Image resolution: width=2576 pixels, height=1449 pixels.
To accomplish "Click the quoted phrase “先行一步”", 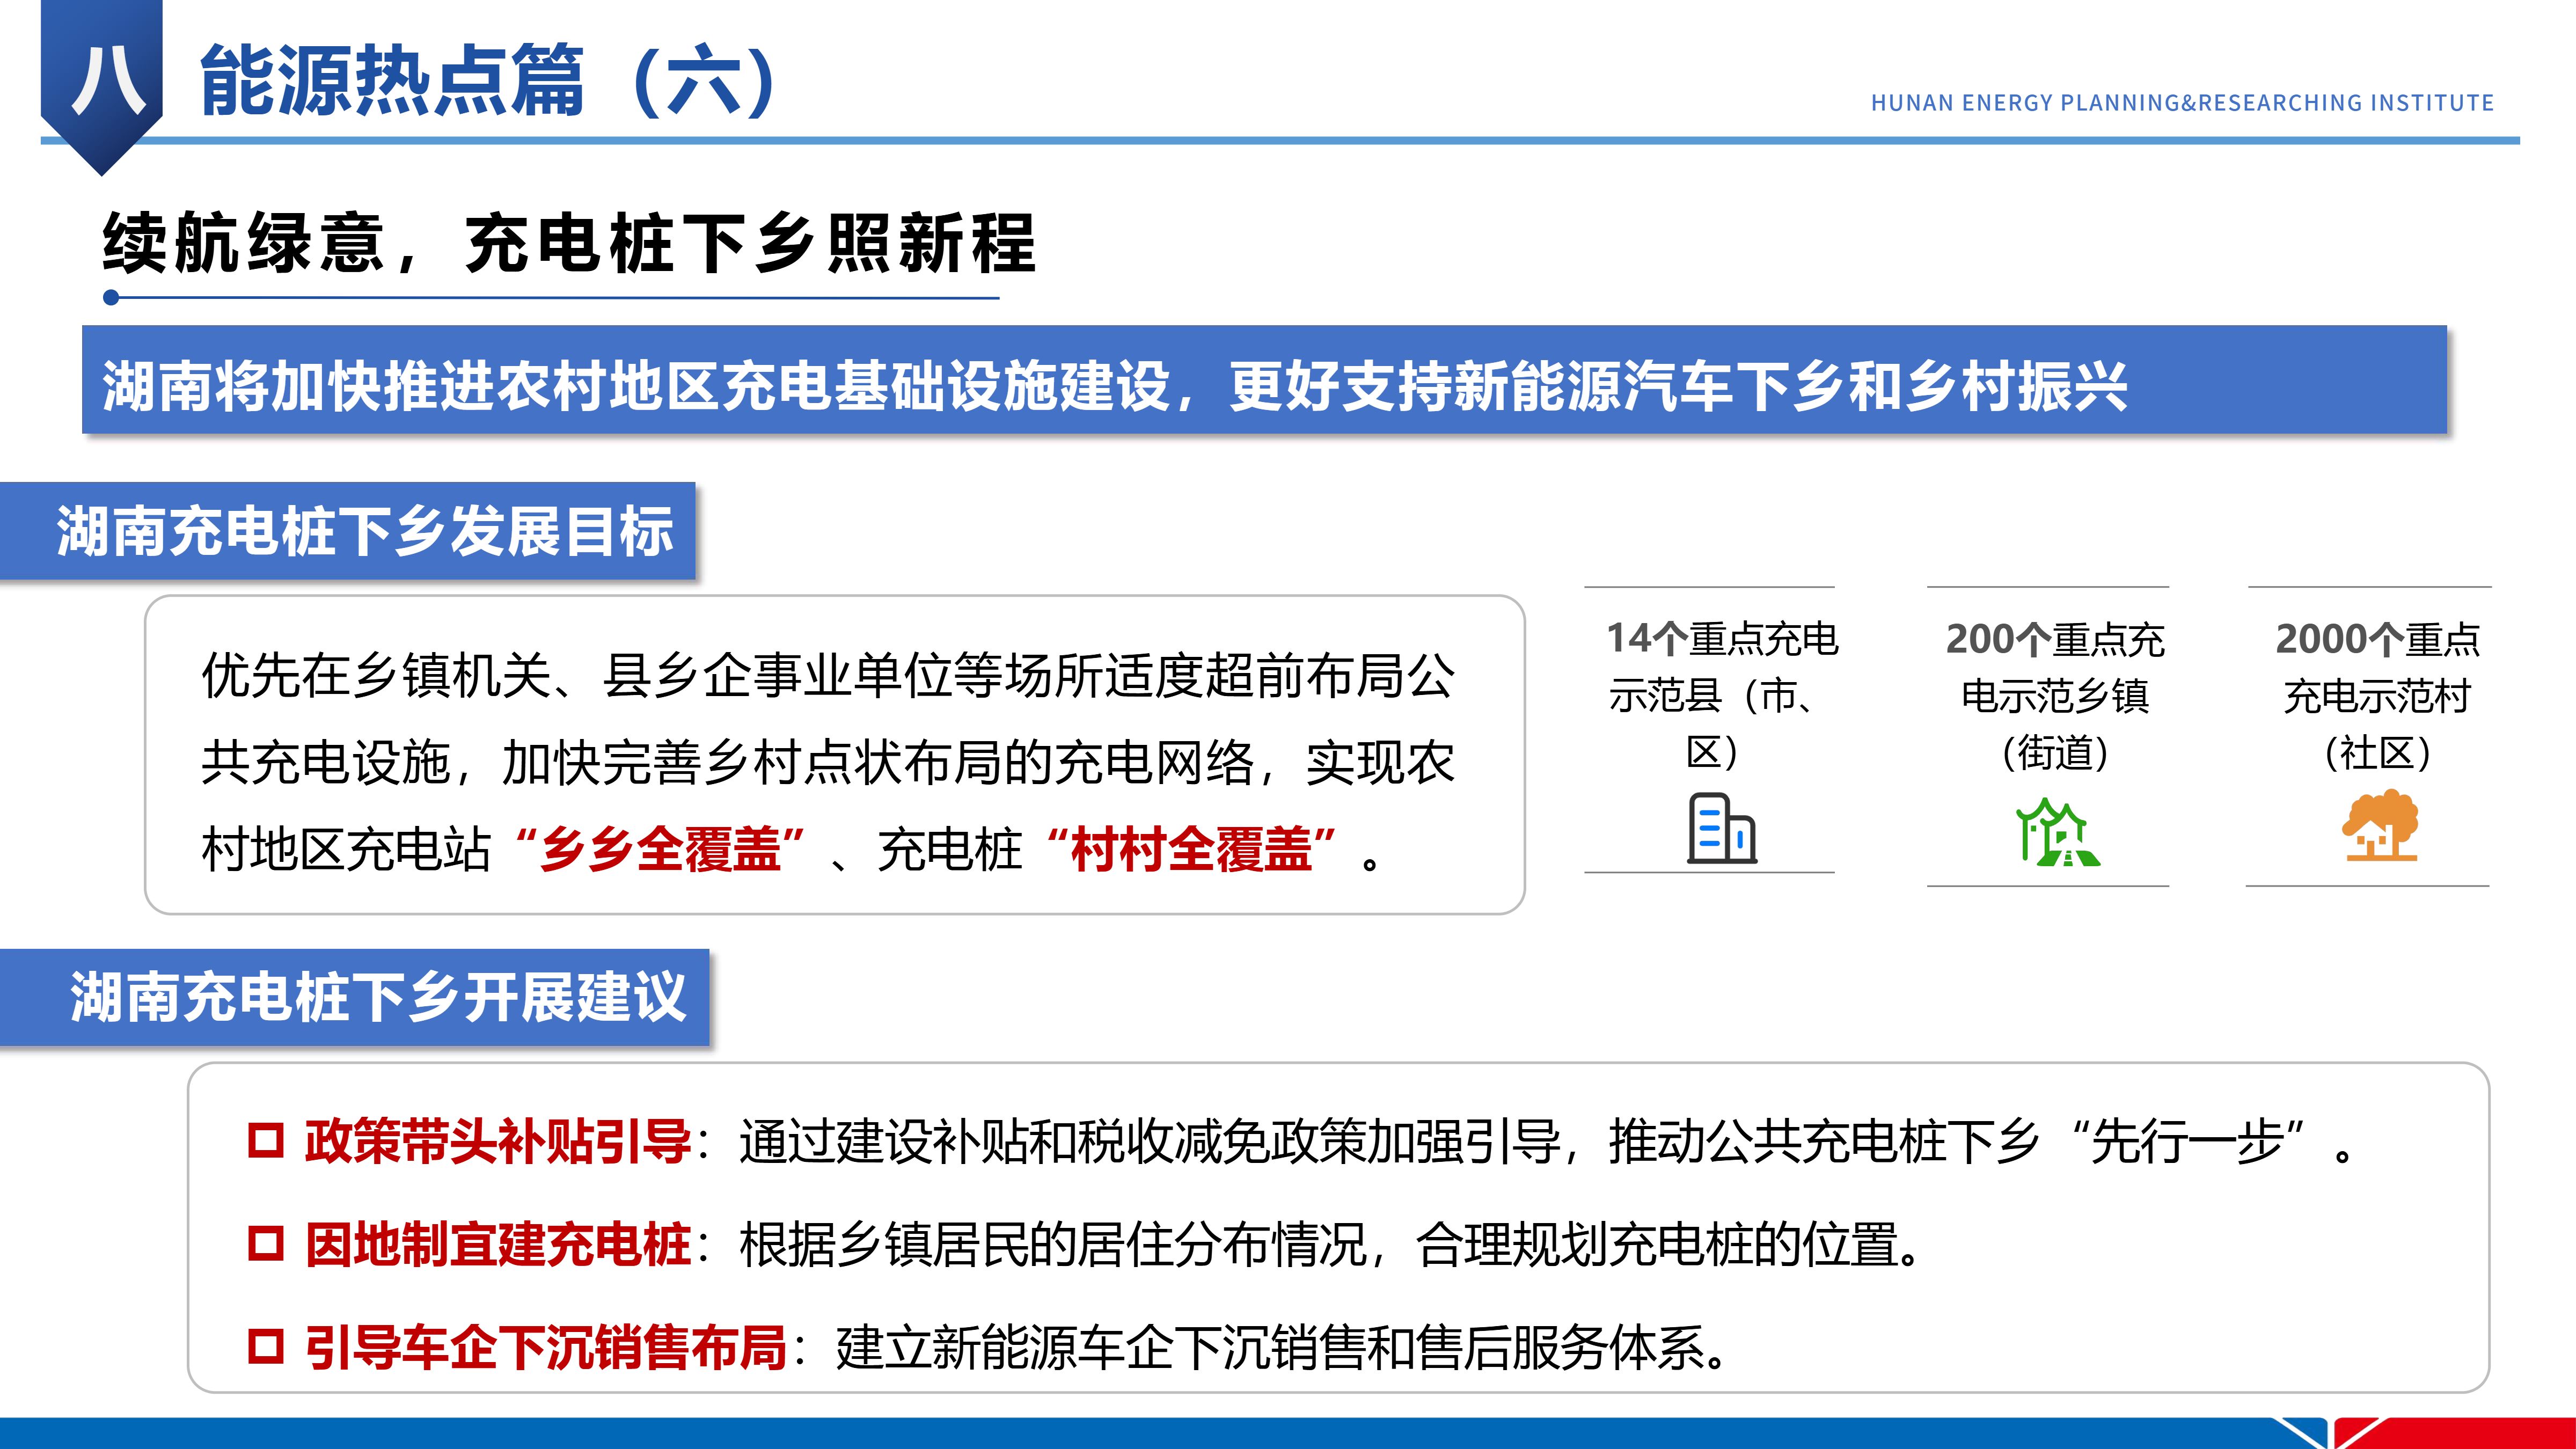I will tap(2189, 1141).
